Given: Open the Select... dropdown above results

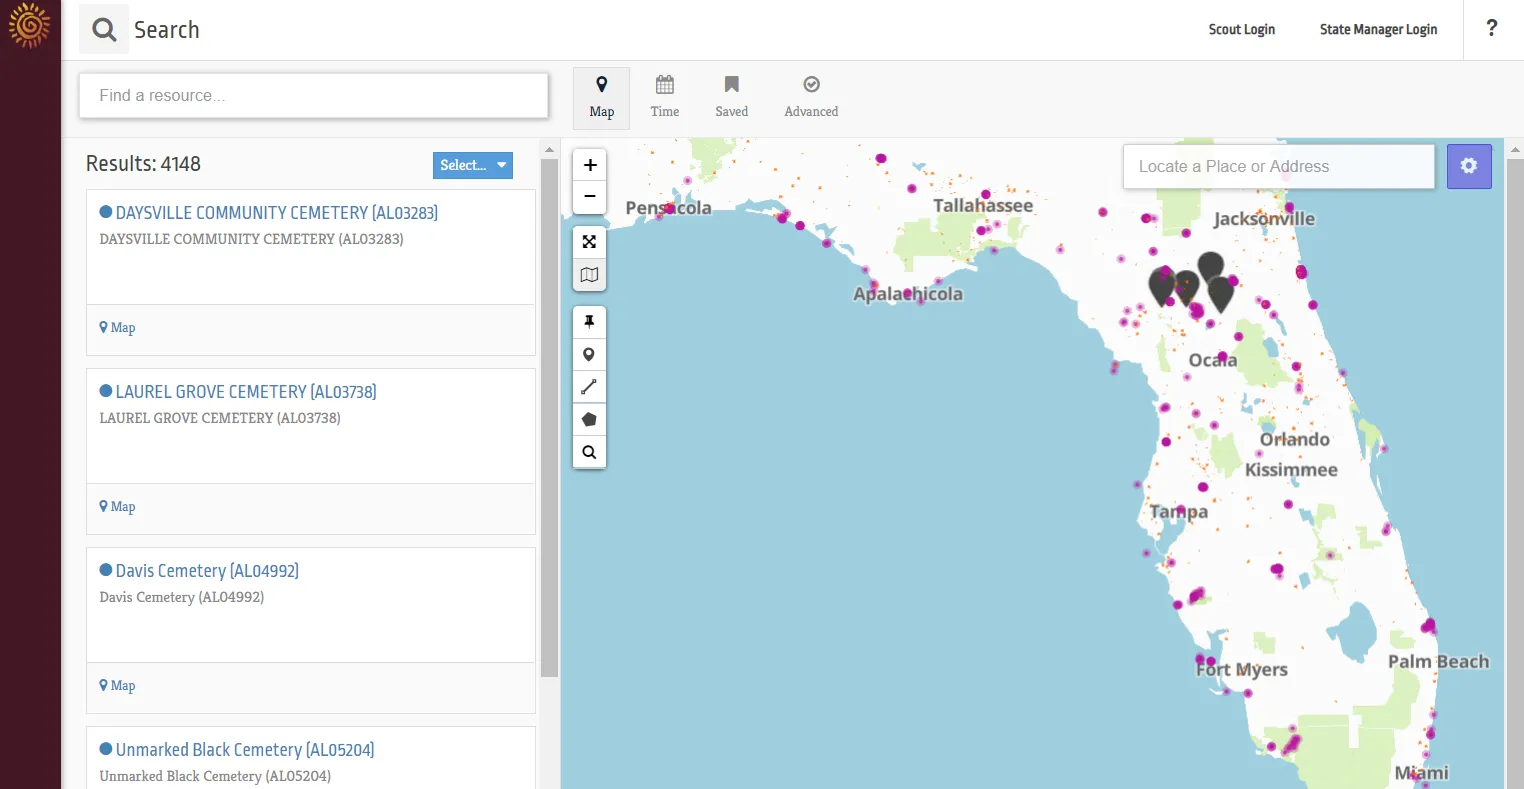Looking at the screenshot, I should click(472, 164).
